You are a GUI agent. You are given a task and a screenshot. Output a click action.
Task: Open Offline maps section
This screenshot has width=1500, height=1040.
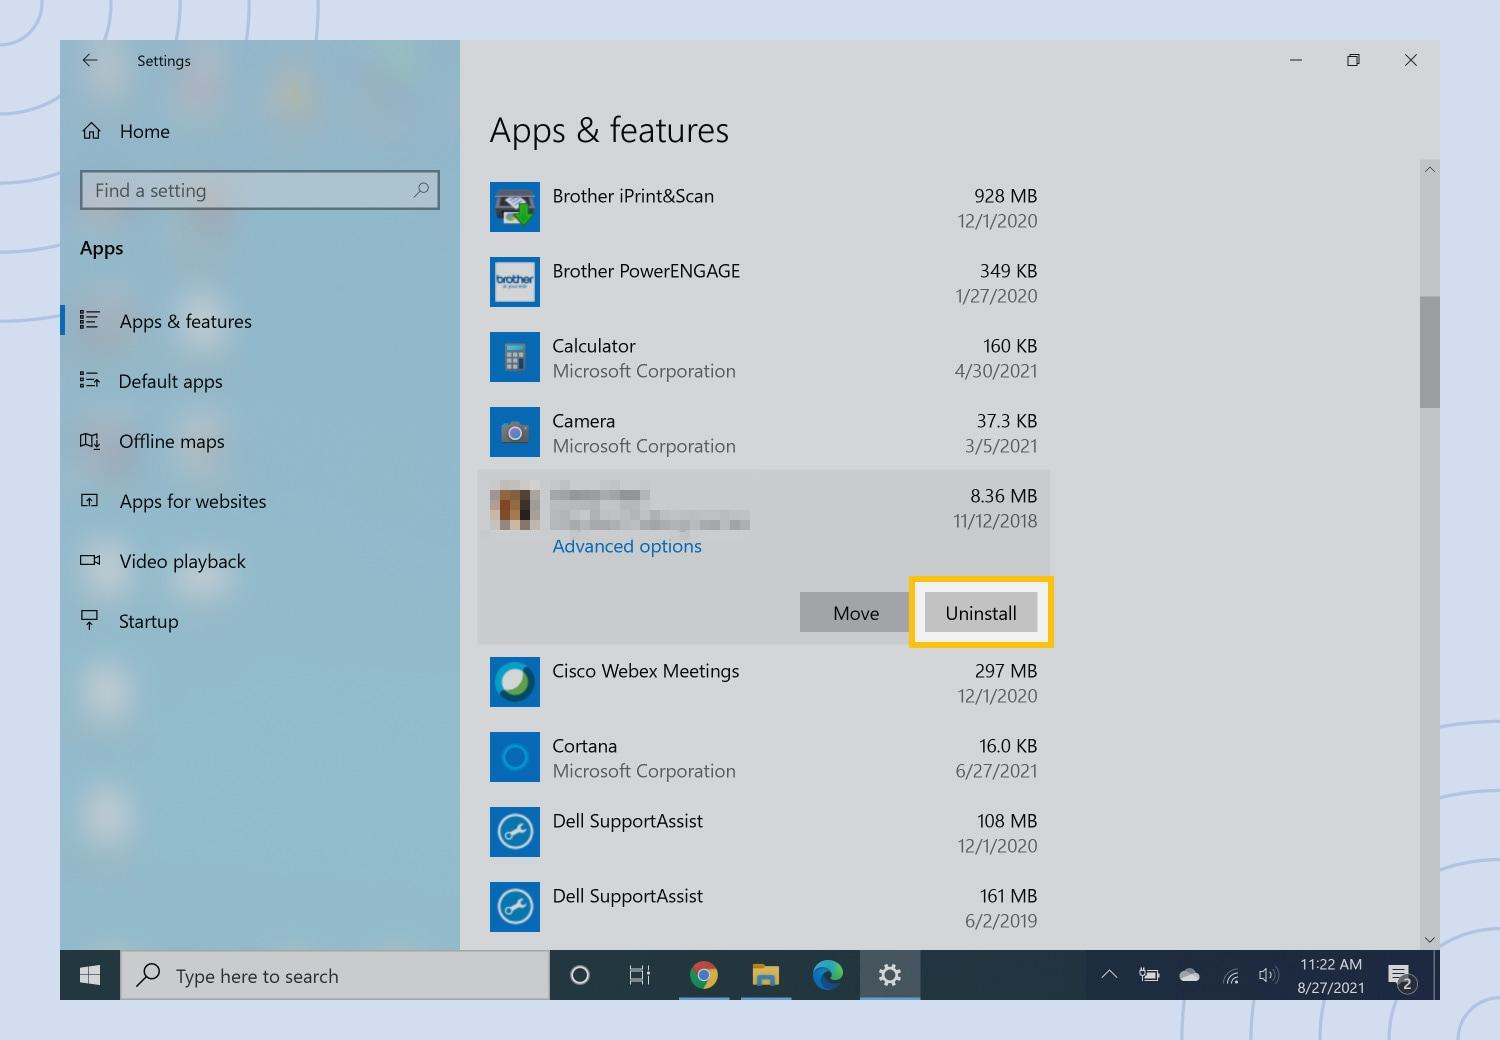[171, 441]
